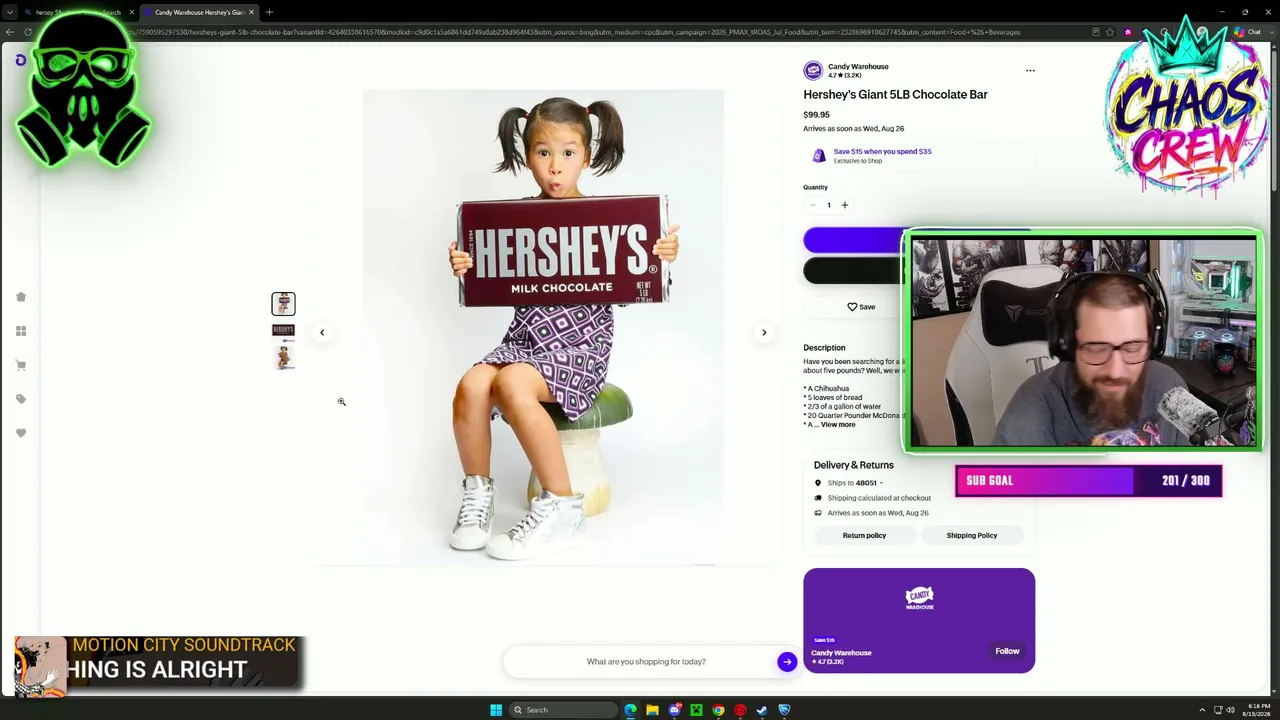
Task: Open the Windows Start menu
Action: click(x=496, y=710)
